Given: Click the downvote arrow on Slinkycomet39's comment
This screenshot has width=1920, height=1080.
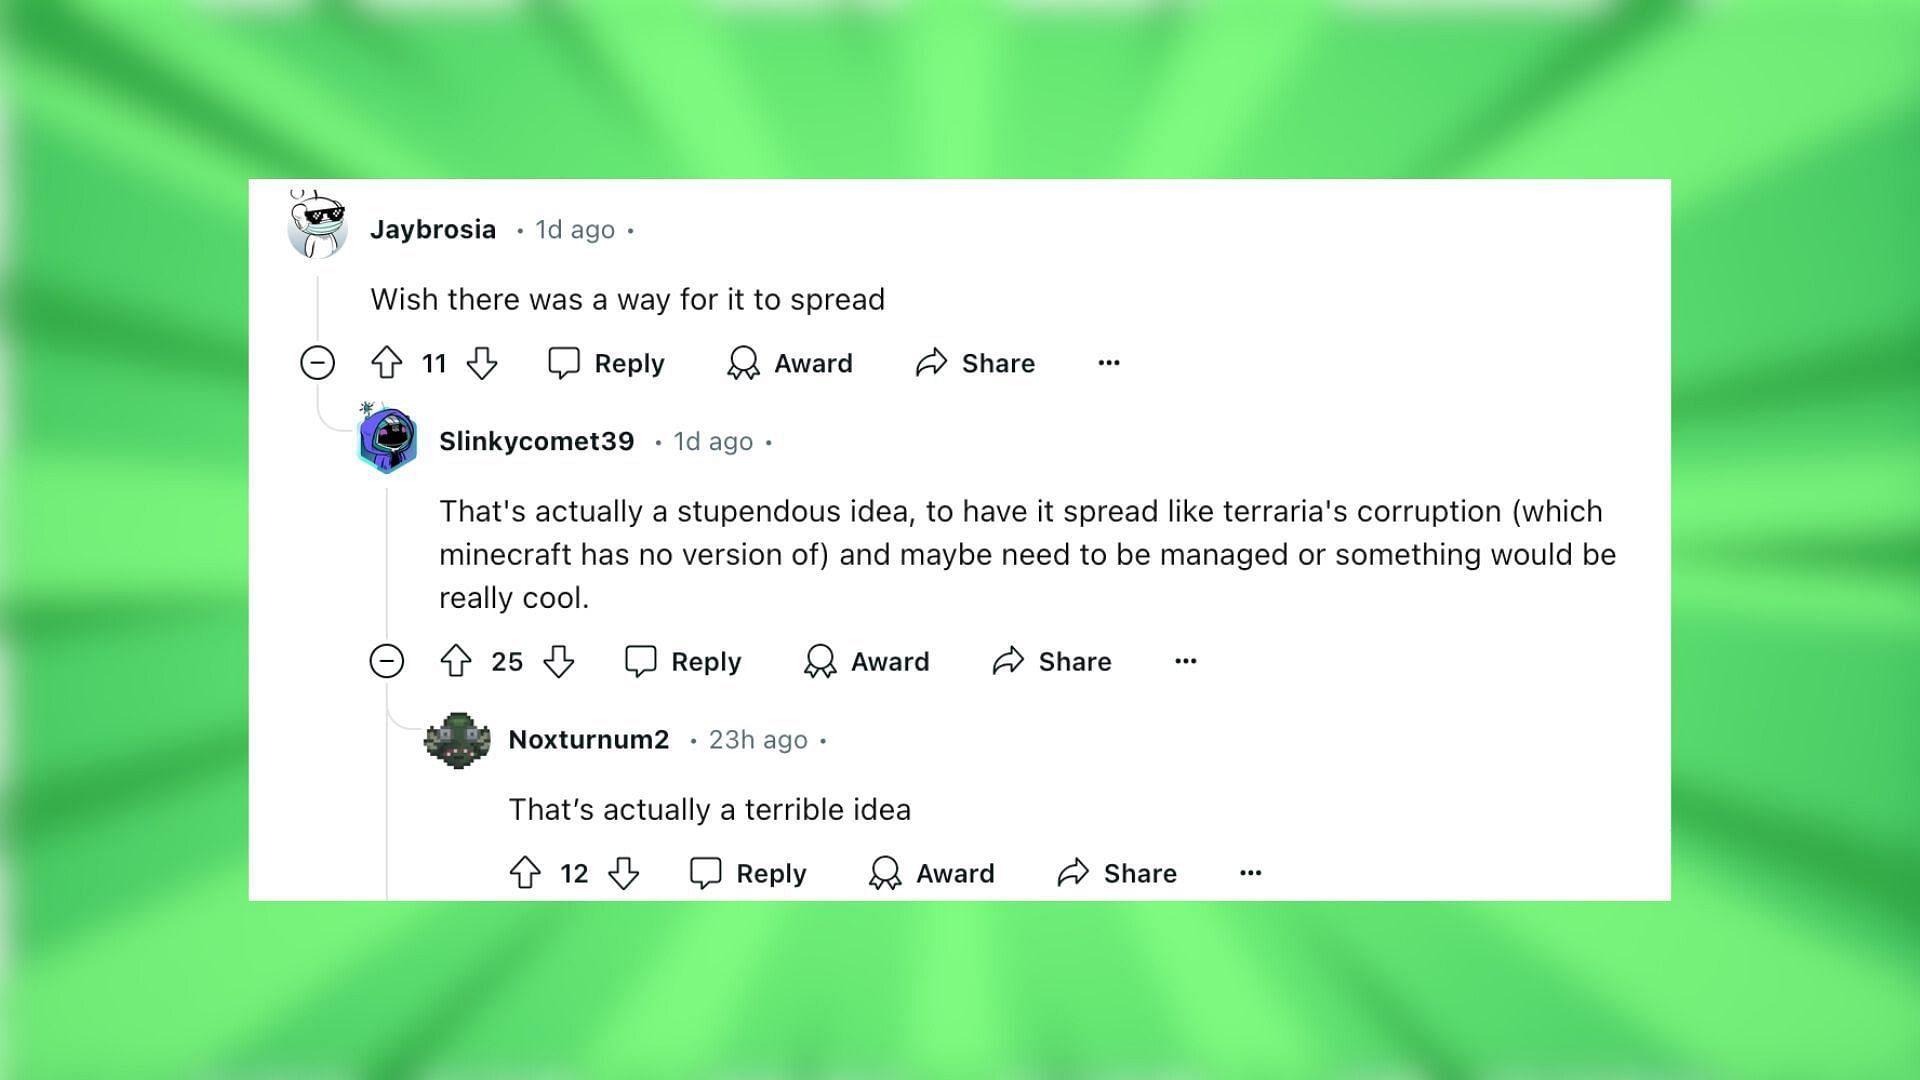Looking at the screenshot, I should (x=559, y=661).
